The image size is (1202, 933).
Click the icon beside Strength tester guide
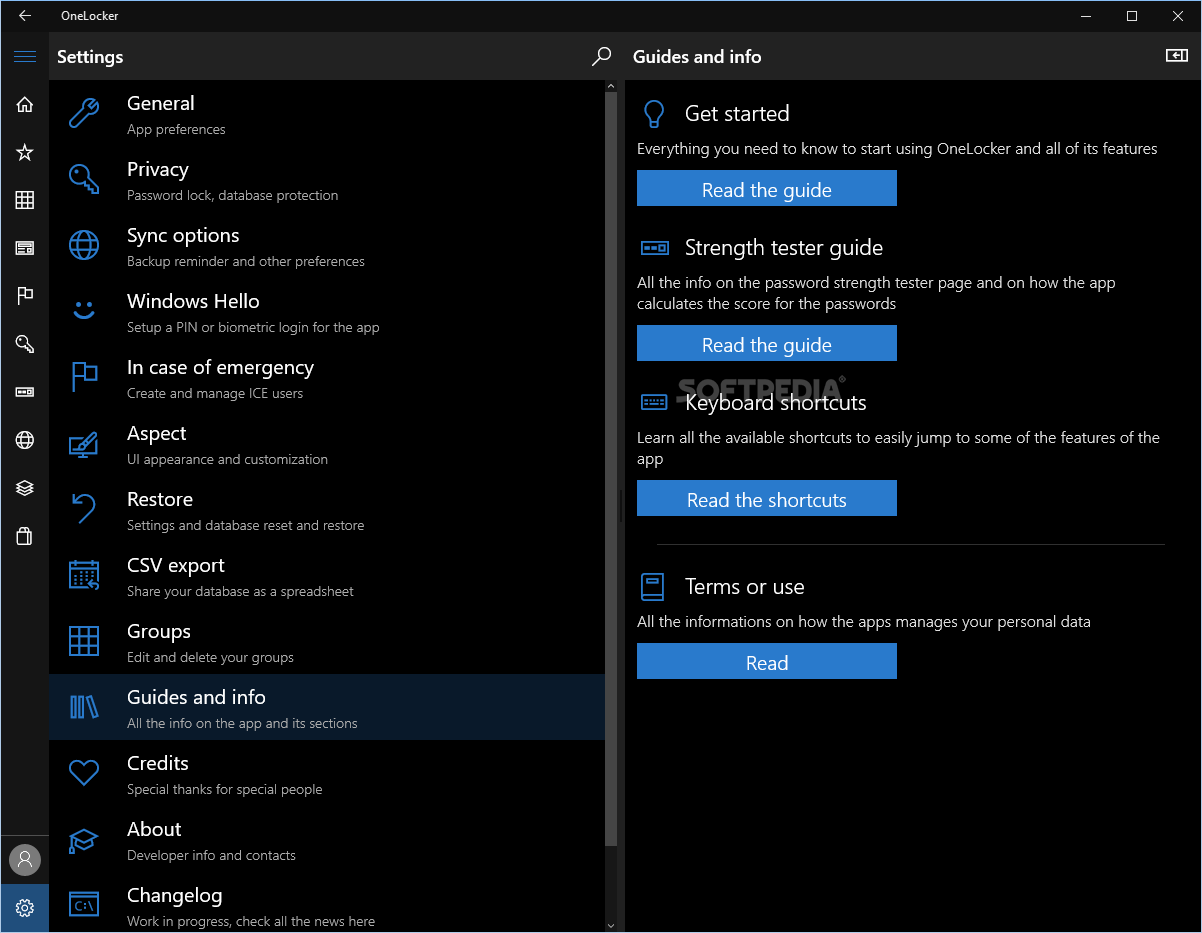pyautogui.click(x=654, y=247)
